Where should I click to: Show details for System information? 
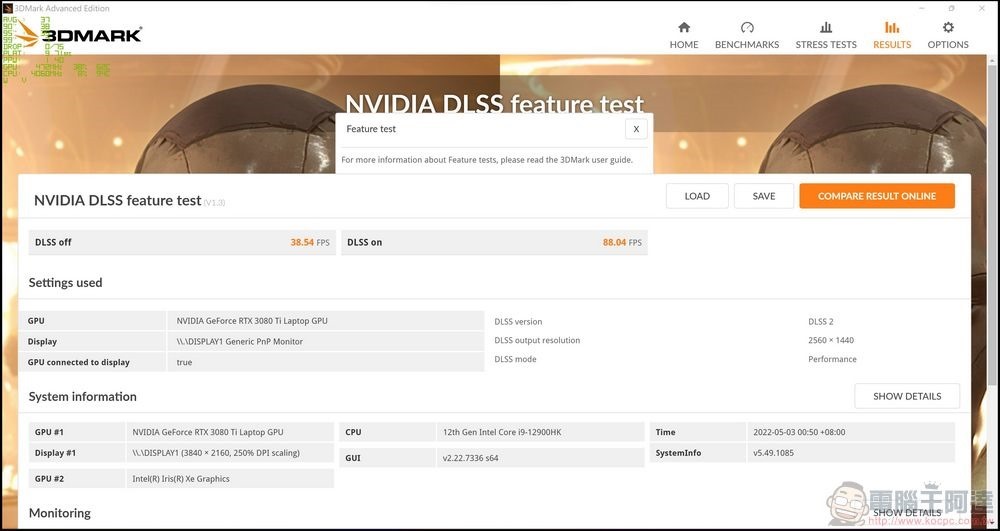pyautogui.click(x=907, y=396)
